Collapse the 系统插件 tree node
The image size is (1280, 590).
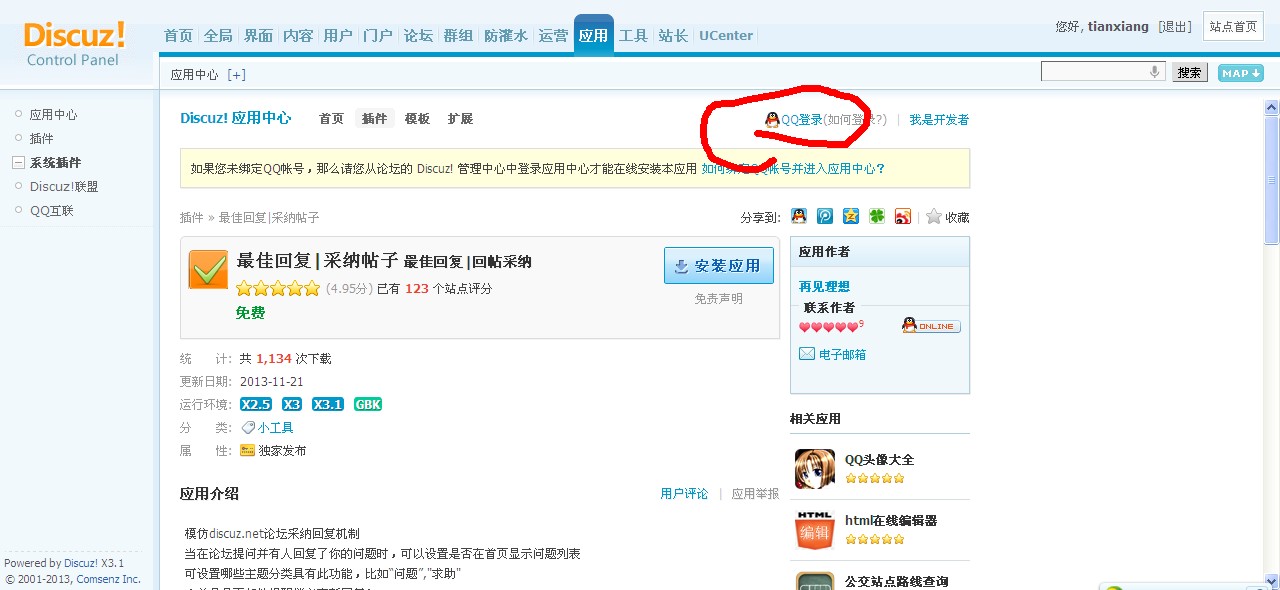pyautogui.click(x=18, y=163)
